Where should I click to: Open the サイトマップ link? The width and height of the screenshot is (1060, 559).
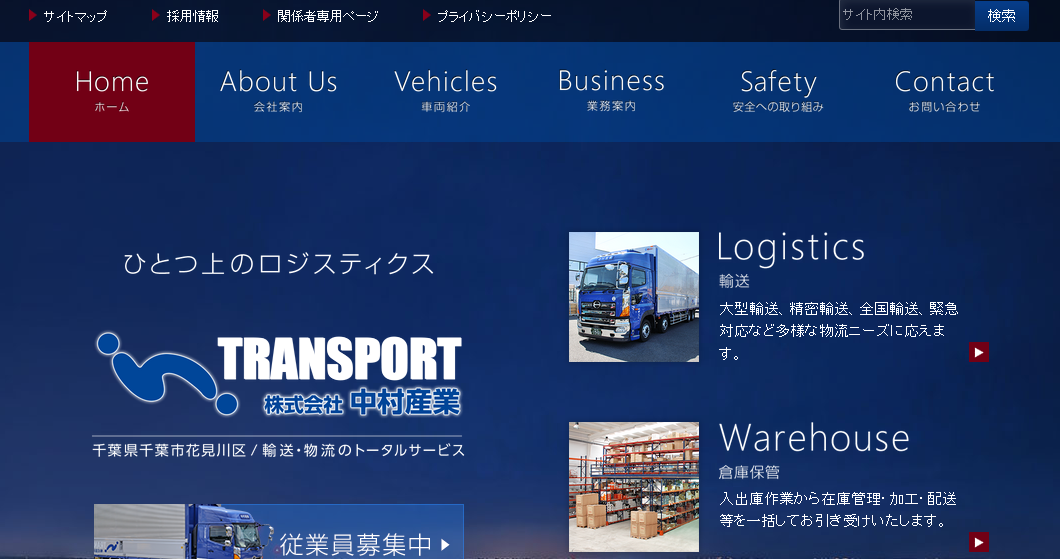click(75, 17)
